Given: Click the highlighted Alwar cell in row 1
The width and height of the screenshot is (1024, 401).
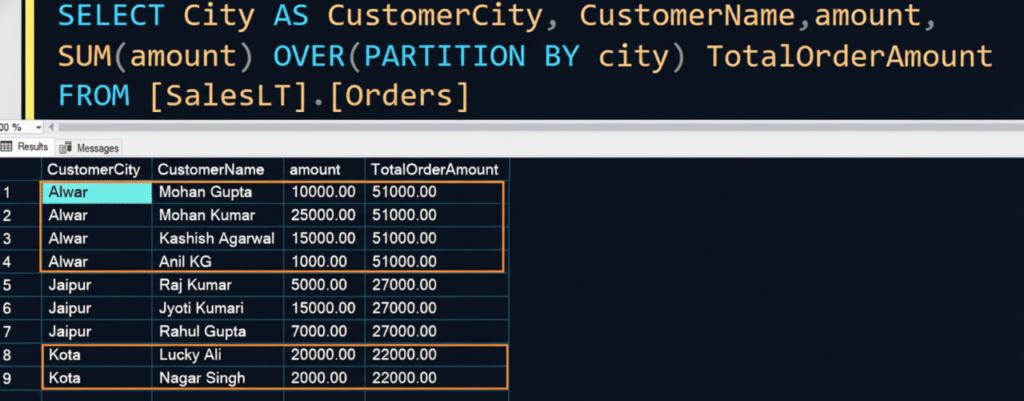Looking at the screenshot, I should (95, 191).
